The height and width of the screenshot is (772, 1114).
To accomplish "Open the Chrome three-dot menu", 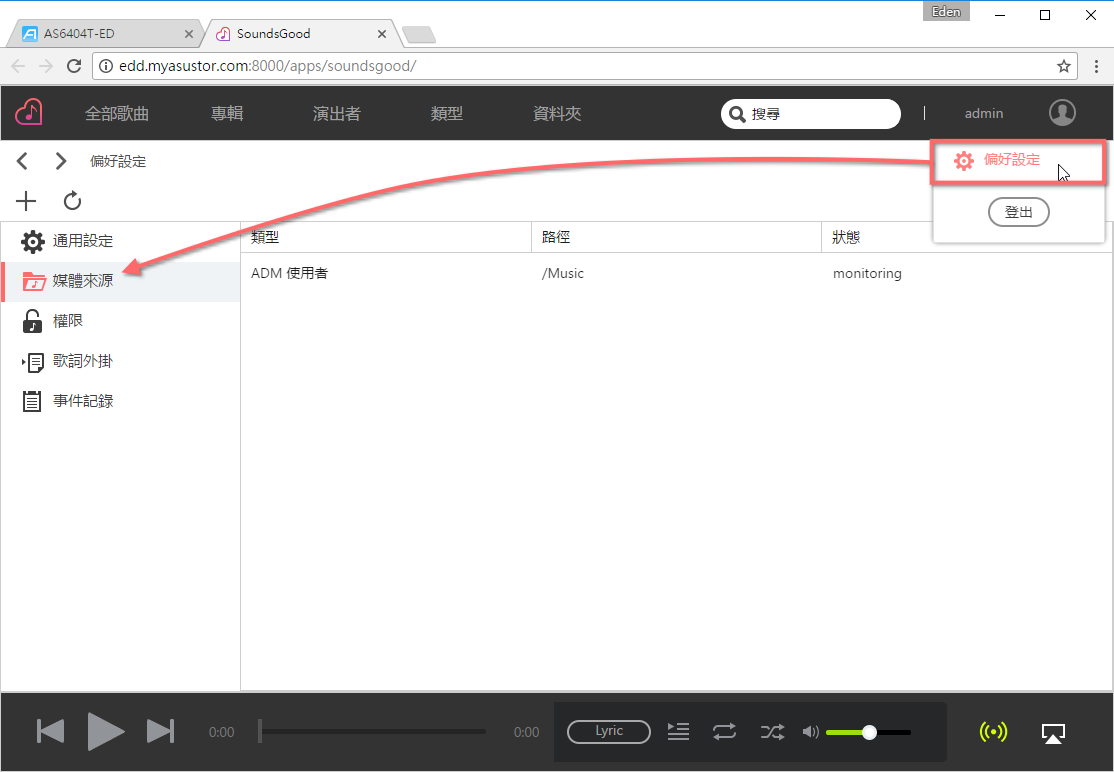I will [x=1097, y=66].
